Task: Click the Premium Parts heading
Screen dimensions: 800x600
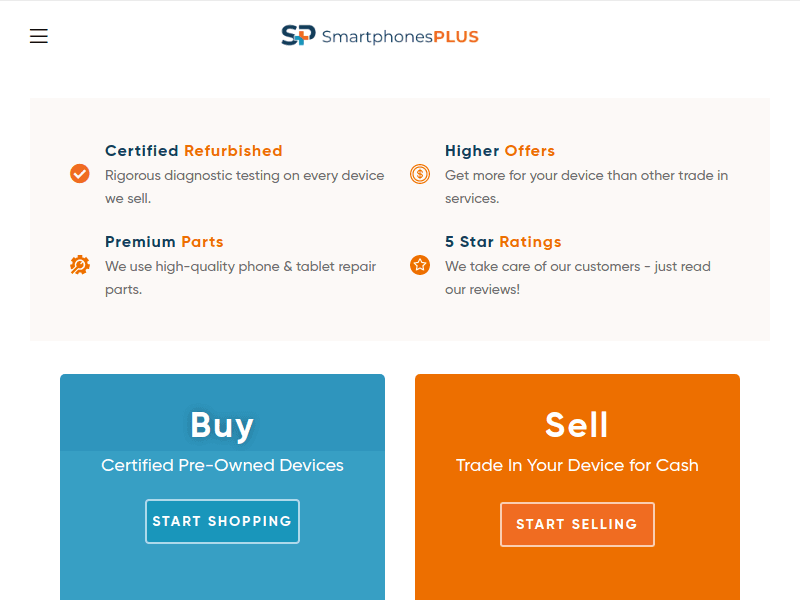Action: pos(164,241)
